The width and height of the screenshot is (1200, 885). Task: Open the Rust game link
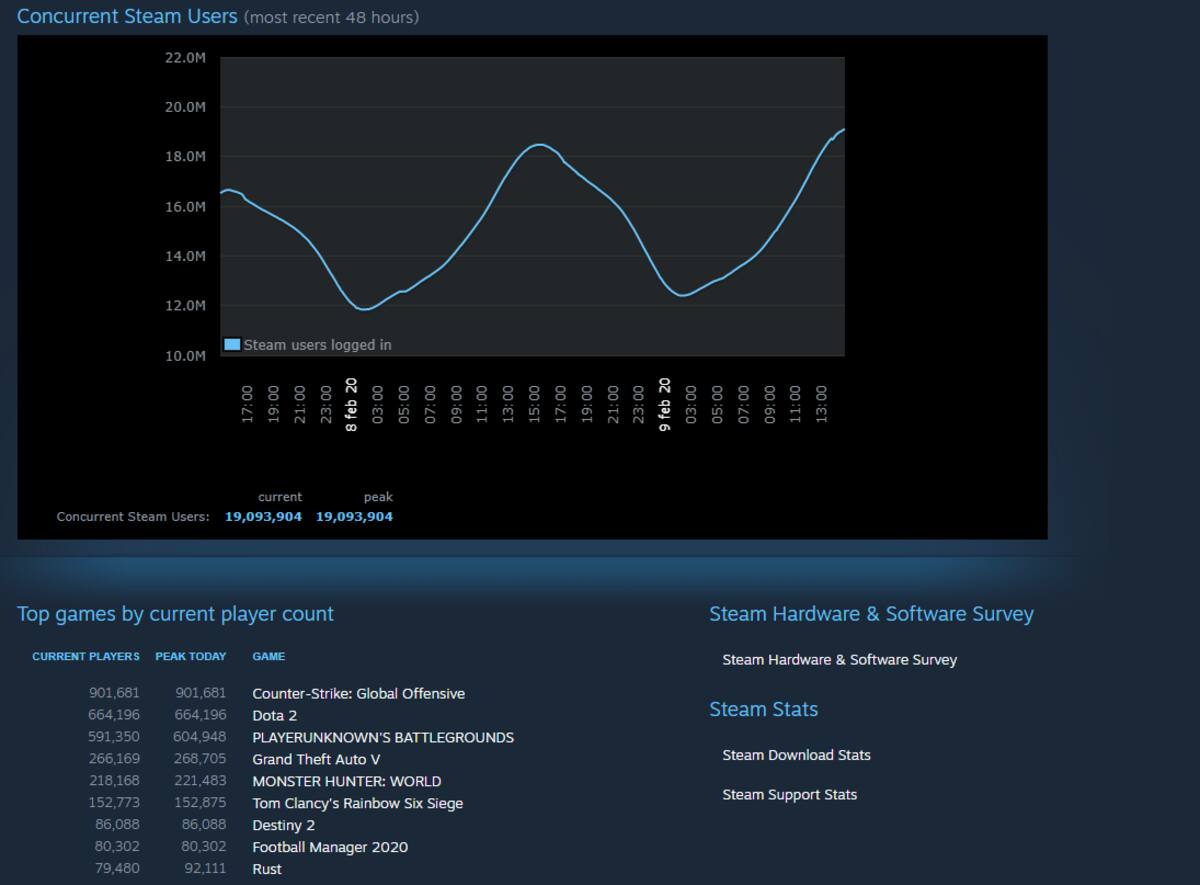(x=267, y=869)
